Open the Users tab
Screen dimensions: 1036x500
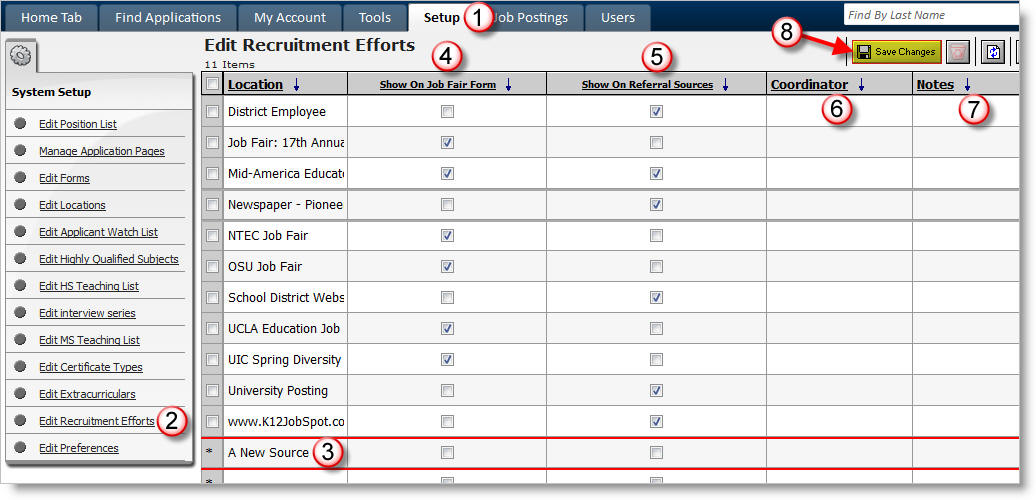coord(617,17)
